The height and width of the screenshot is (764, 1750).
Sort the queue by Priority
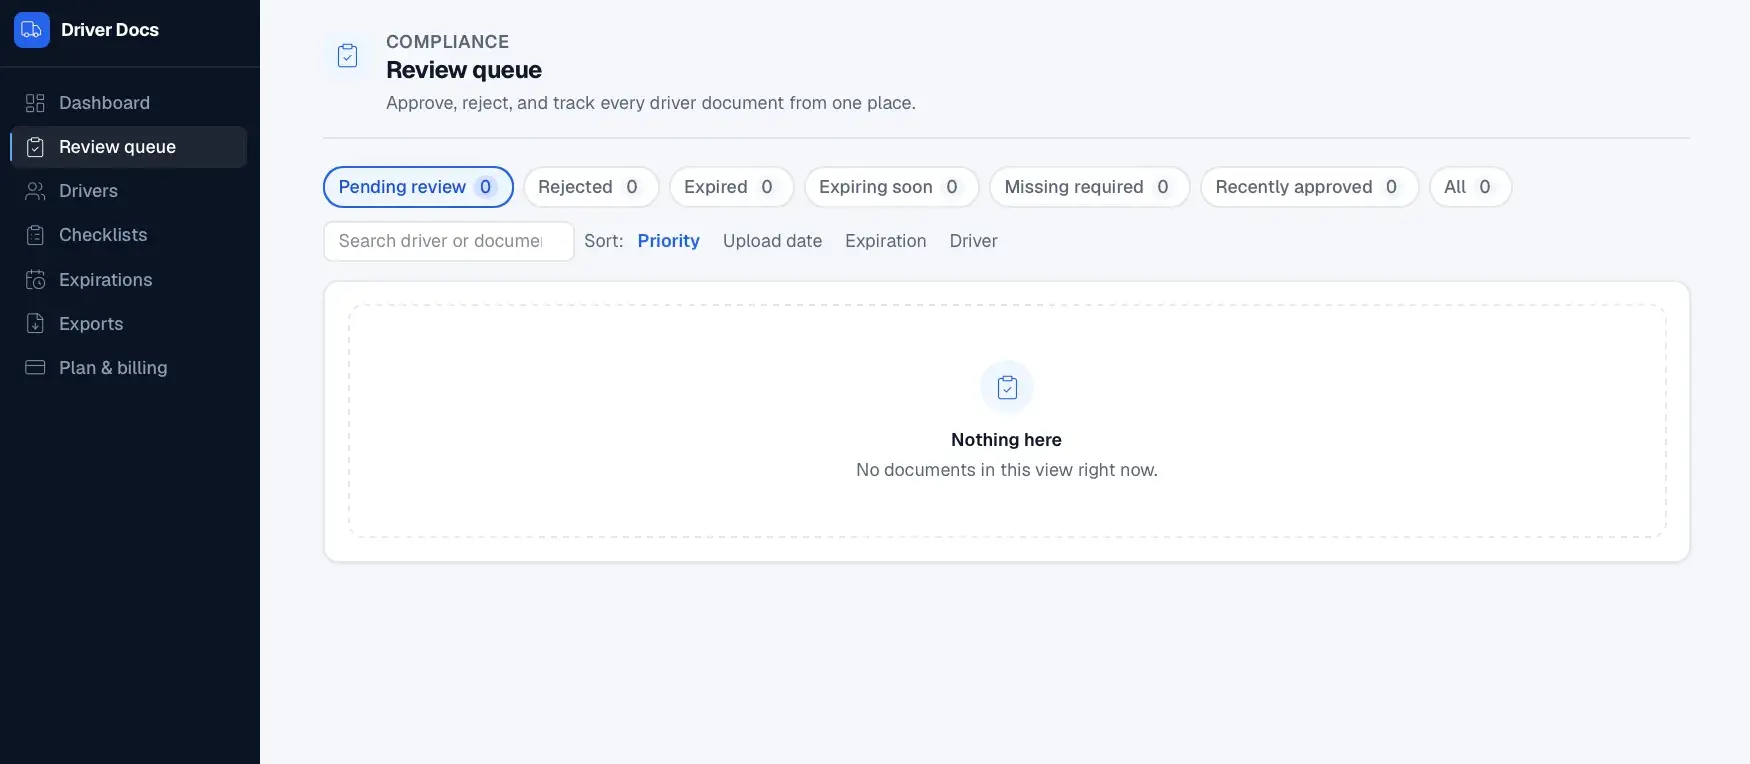[668, 241]
